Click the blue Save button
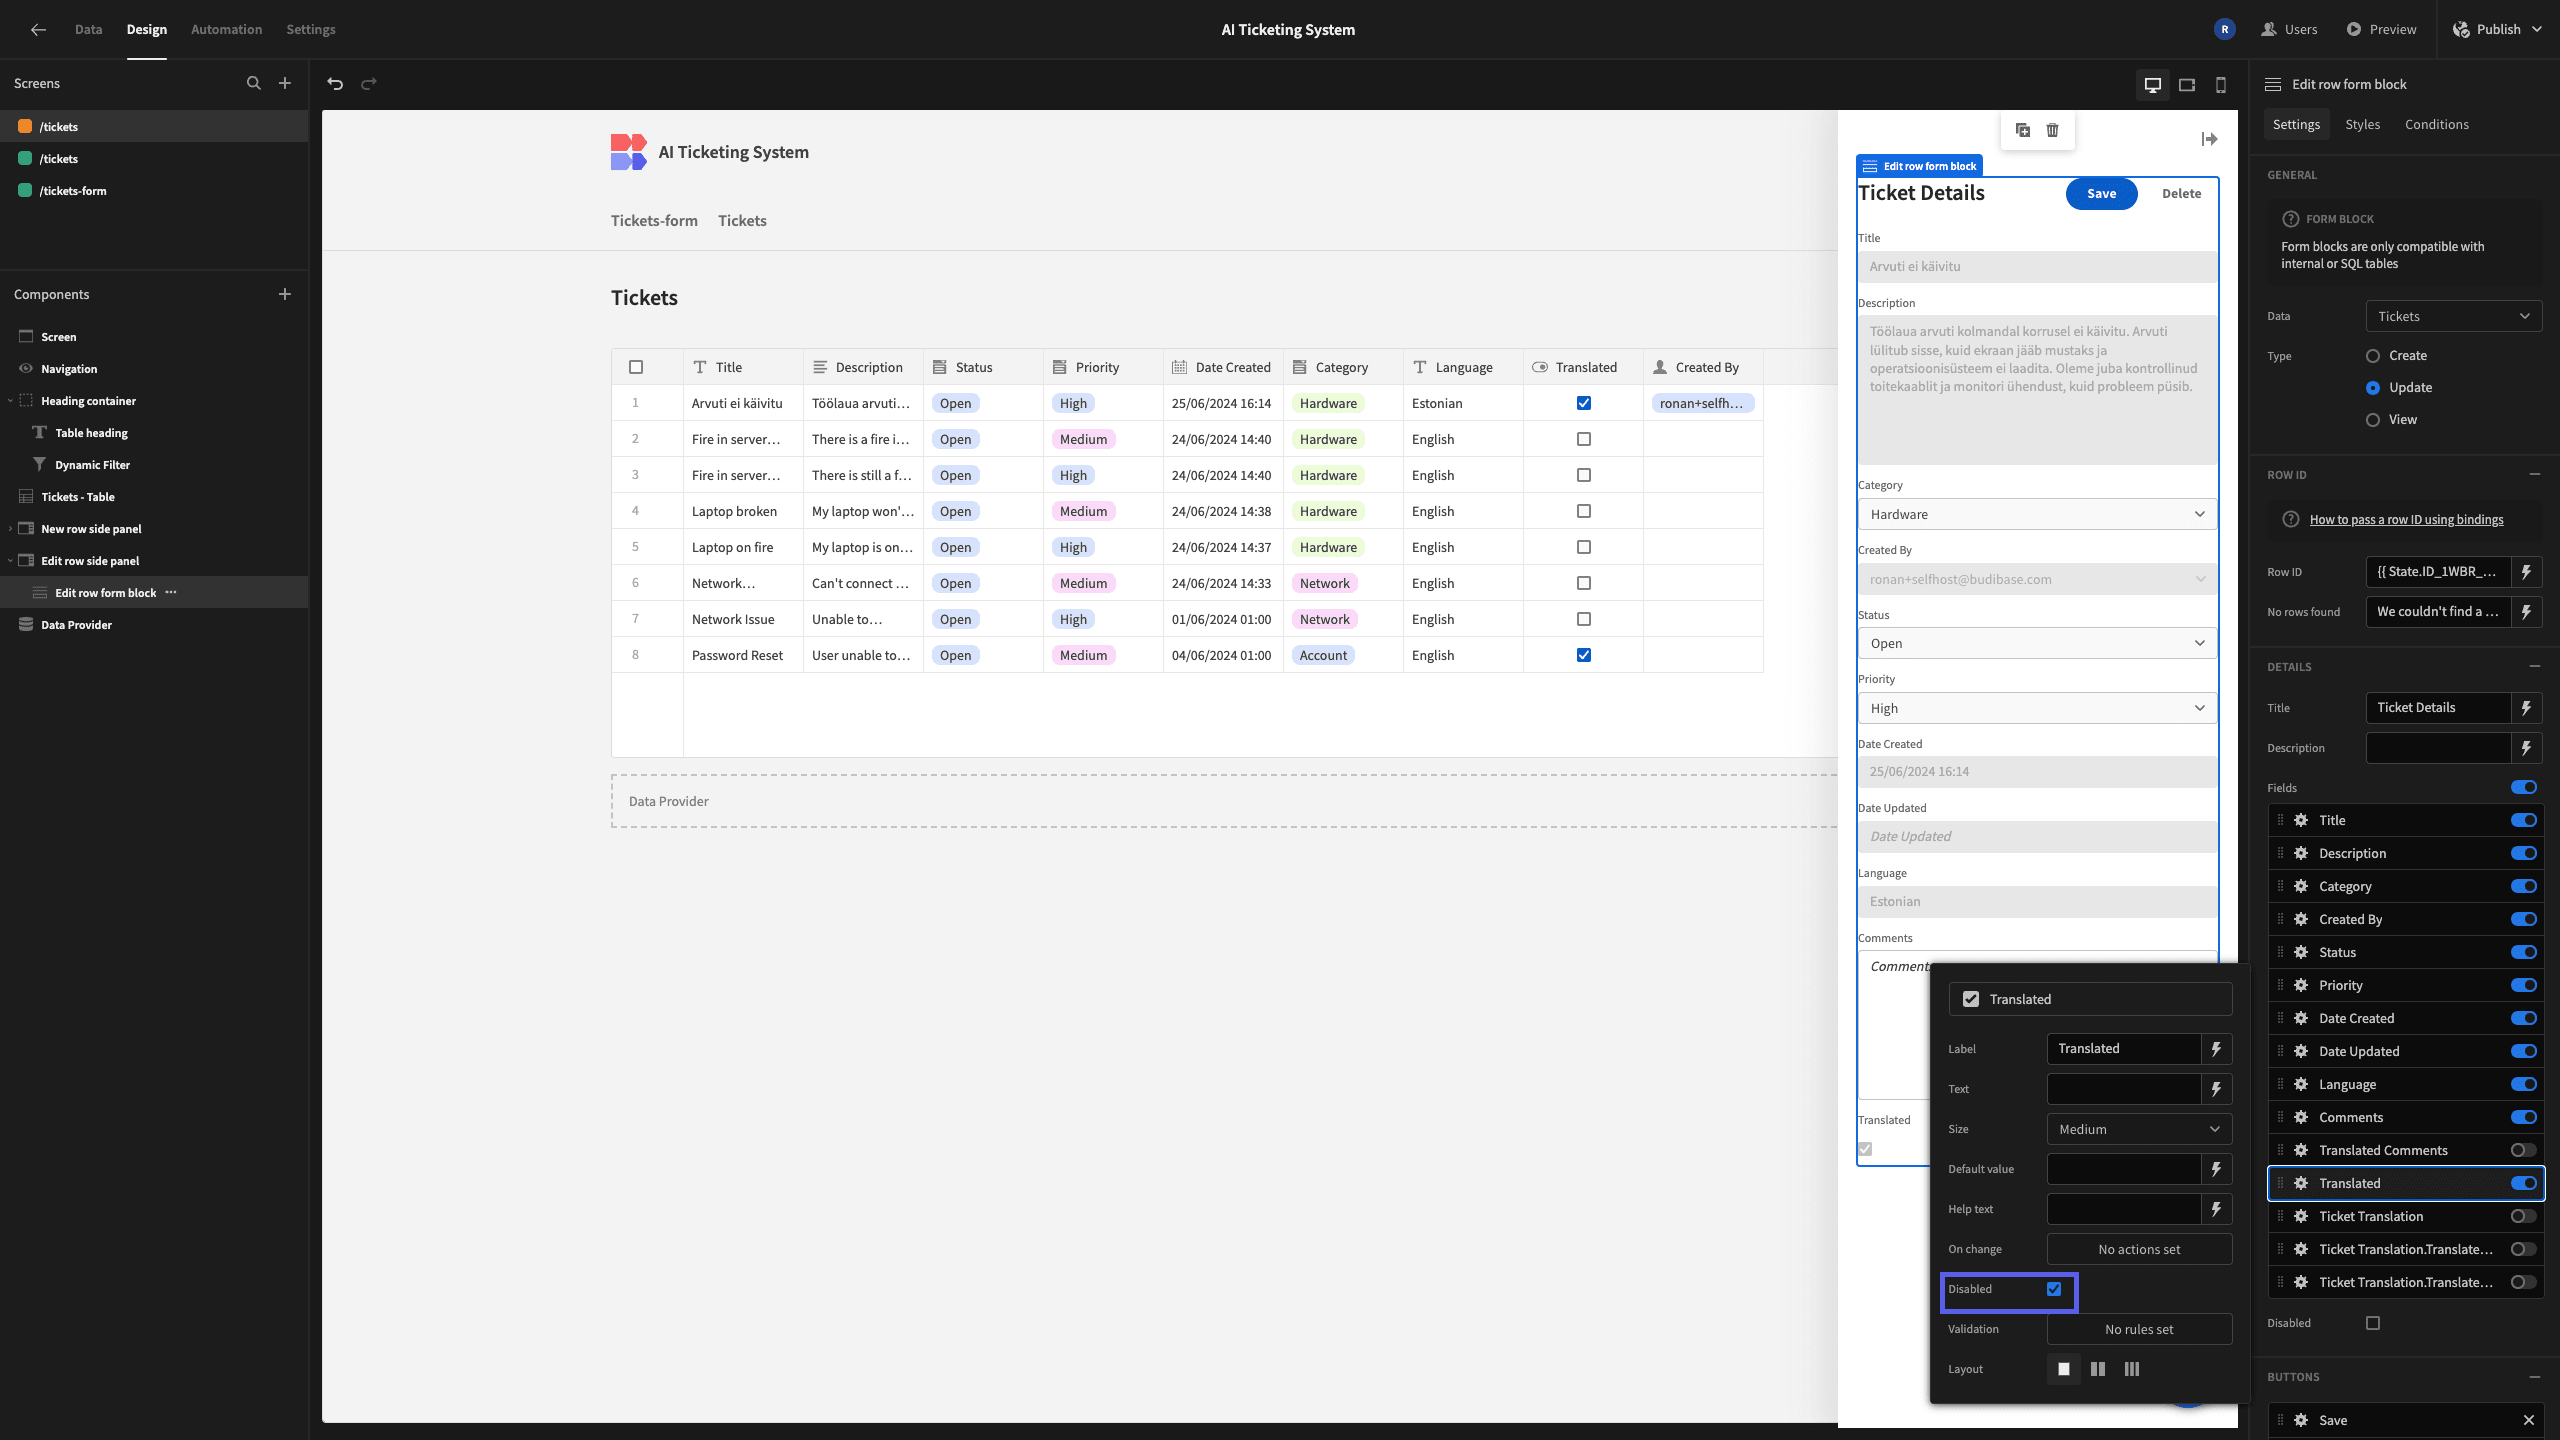This screenshot has width=2560, height=1440. tap(2101, 194)
